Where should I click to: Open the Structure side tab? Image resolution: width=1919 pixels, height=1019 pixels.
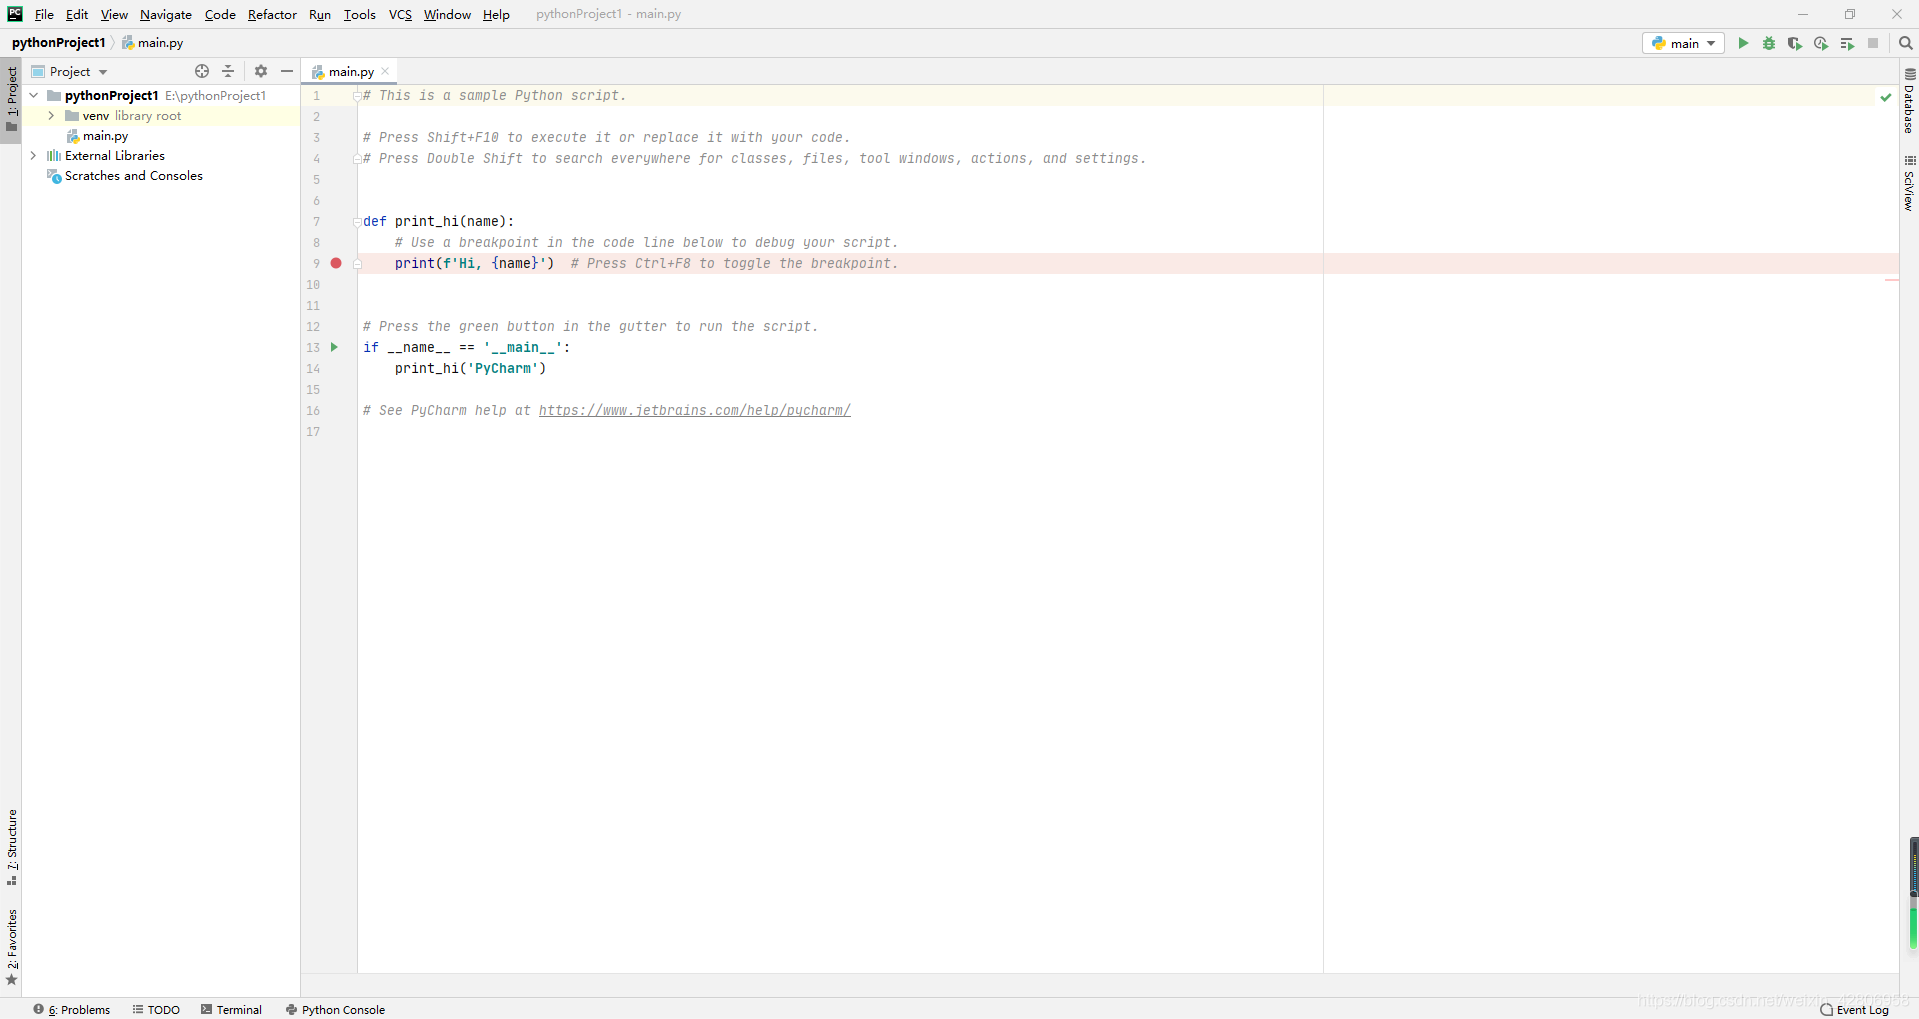11,847
